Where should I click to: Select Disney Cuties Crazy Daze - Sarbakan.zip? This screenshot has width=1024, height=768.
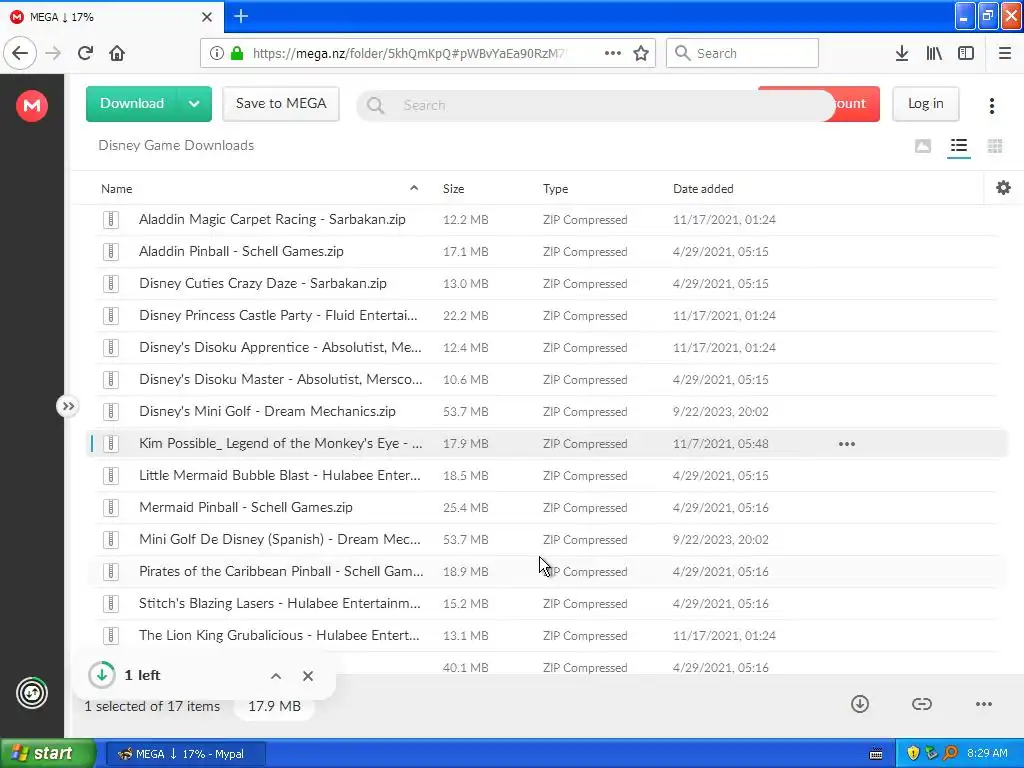pos(545,283)
